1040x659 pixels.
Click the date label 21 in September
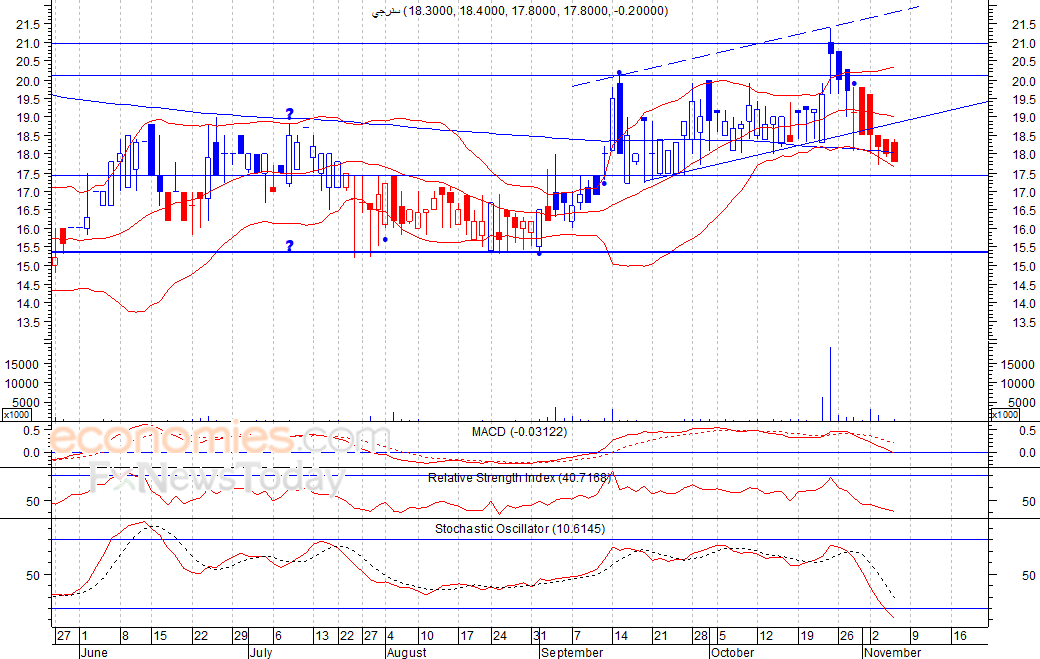coord(661,636)
